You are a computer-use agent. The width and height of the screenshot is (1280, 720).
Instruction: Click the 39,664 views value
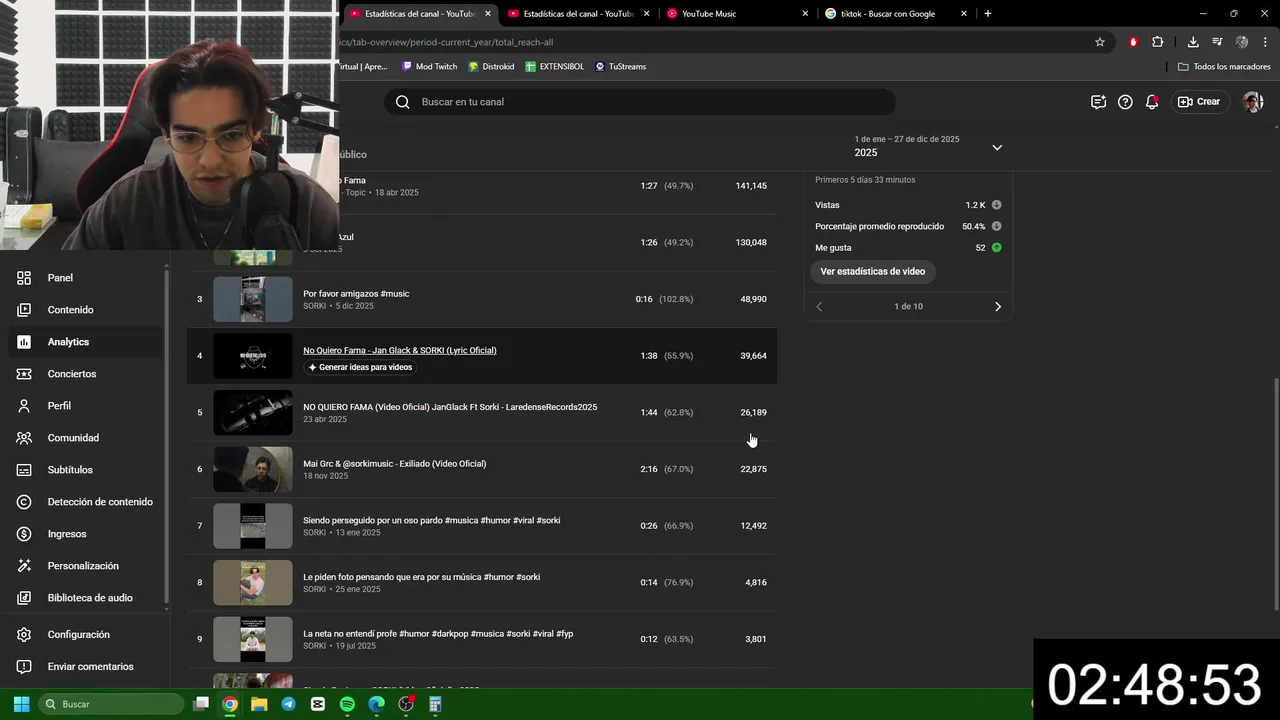click(x=753, y=356)
